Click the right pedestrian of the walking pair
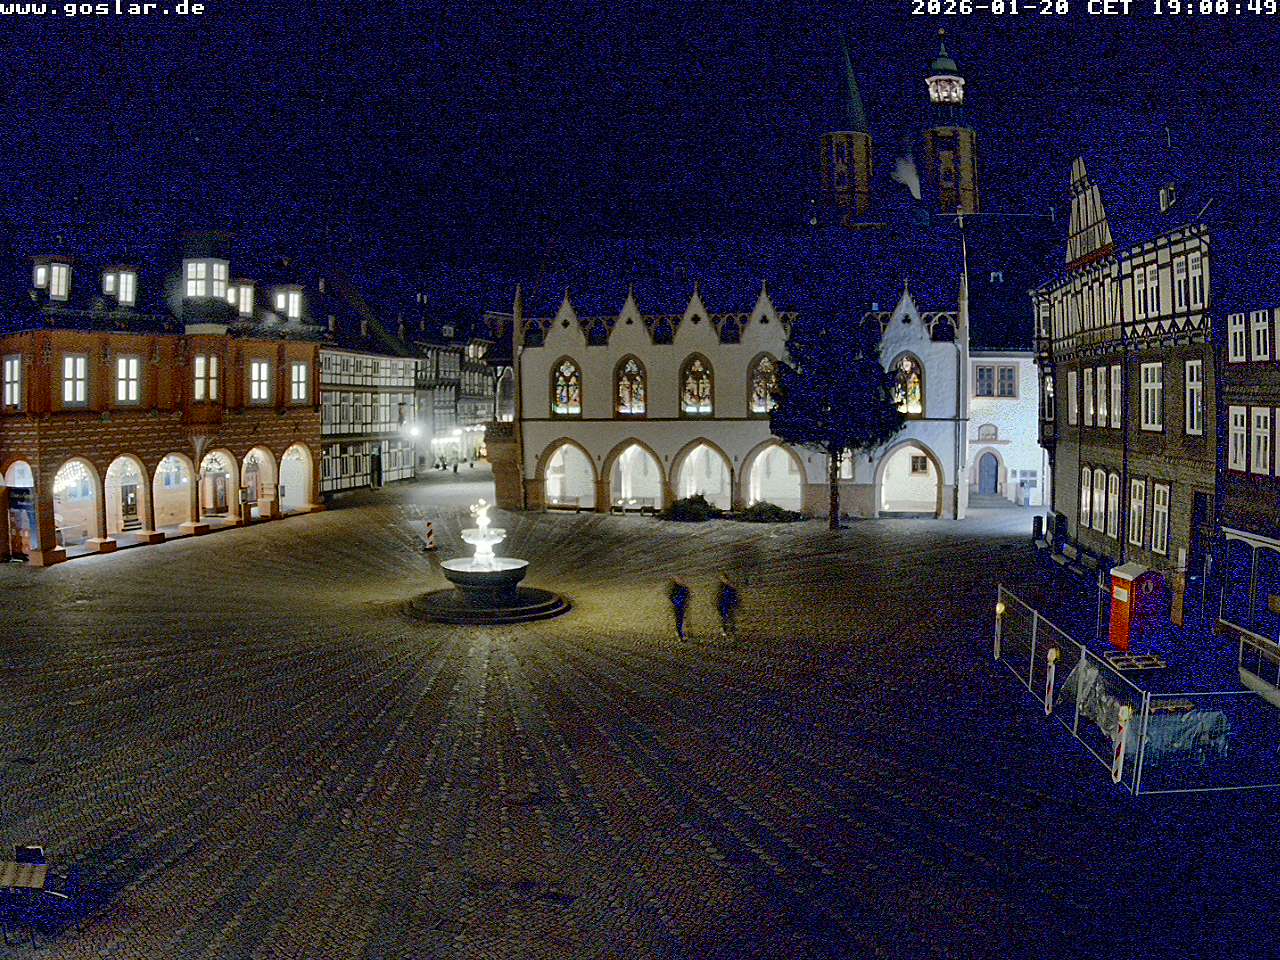The image size is (1280, 960). [727, 604]
